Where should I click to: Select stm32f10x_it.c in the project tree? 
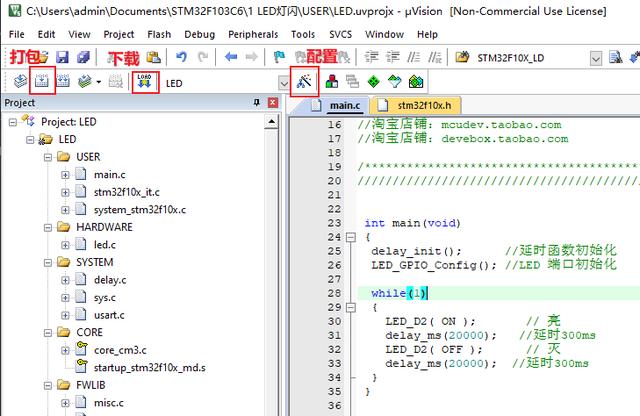coord(127,192)
